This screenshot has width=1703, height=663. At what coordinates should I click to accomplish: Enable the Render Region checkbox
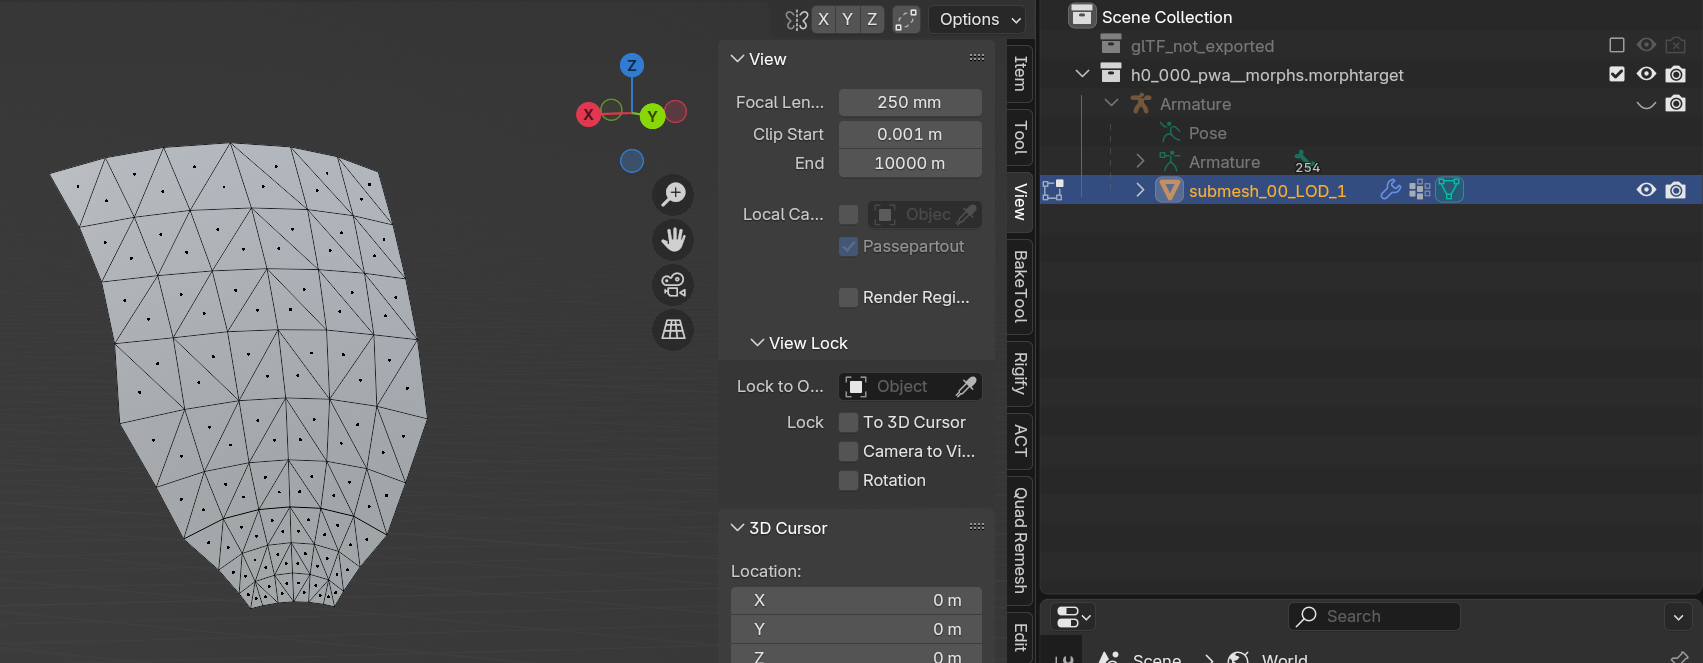click(848, 297)
